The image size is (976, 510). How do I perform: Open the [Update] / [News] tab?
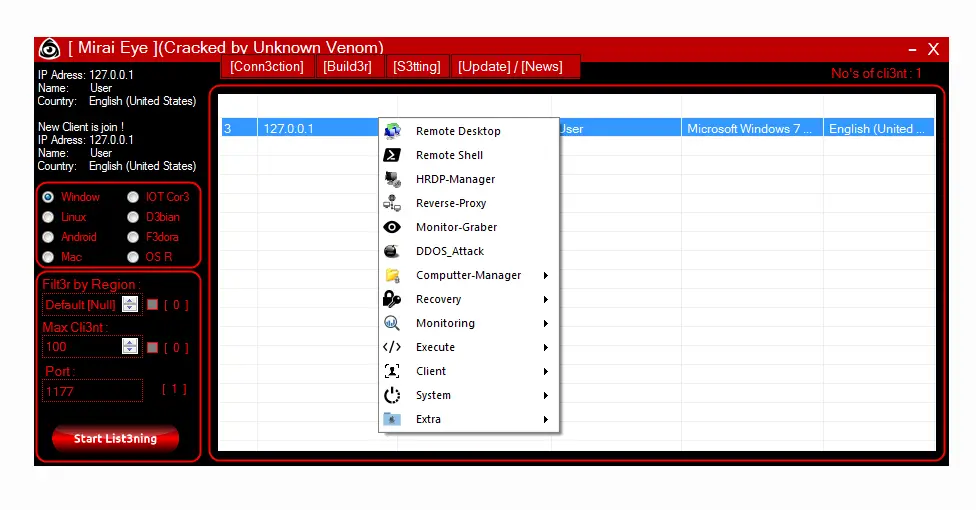click(x=510, y=67)
